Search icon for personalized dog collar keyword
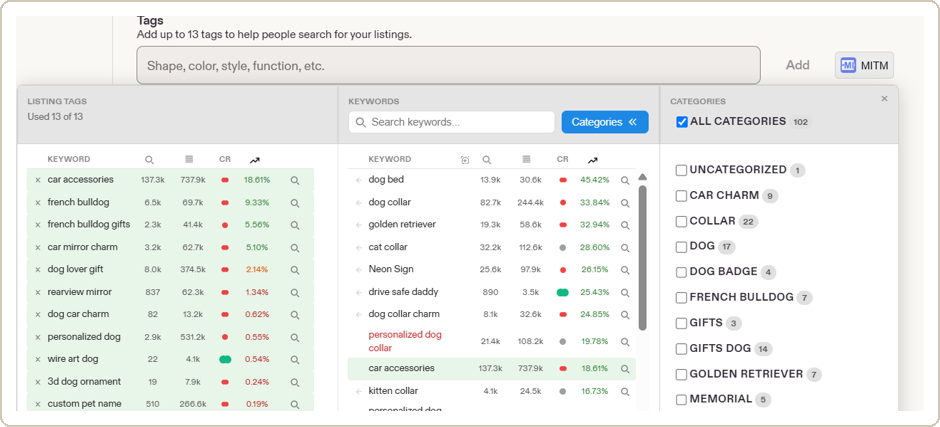Screen dimensions: 940x427 (x=625, y=342)
